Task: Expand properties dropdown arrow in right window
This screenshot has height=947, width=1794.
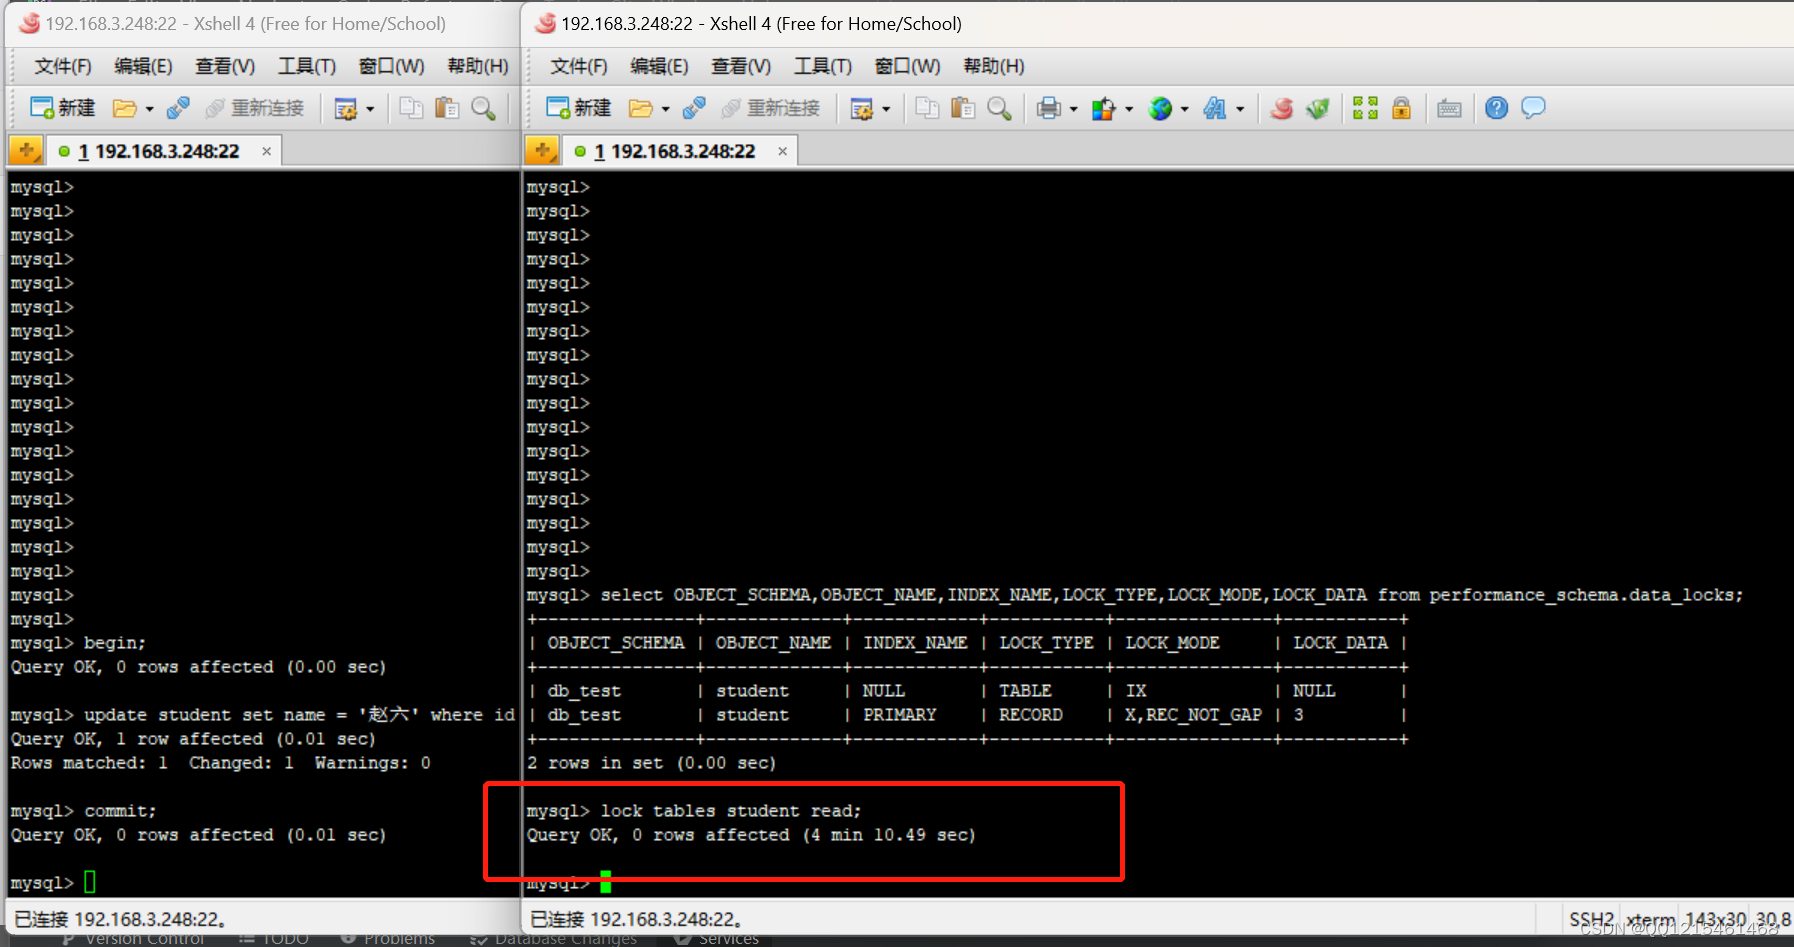Action: pos(886,109)
